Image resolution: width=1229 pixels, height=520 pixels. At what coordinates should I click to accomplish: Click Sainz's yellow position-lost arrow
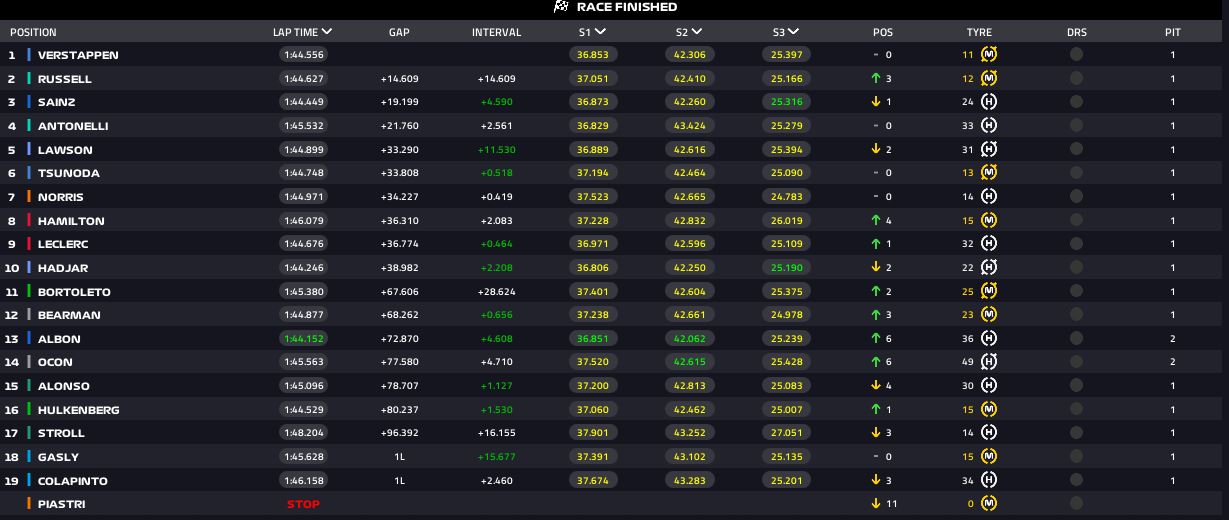click(875, 102)
